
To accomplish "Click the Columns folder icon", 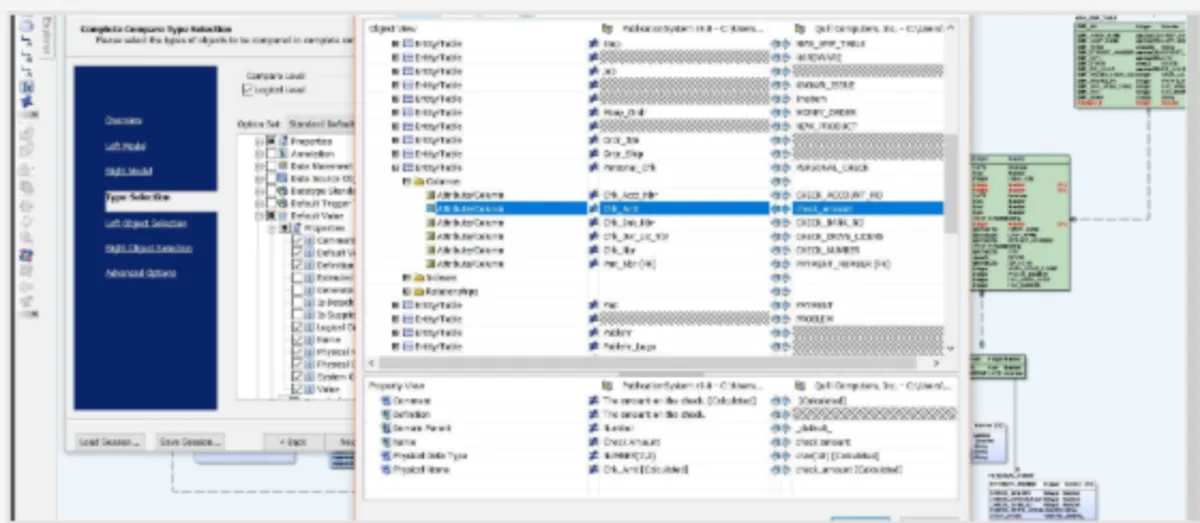I will coord(418,181).
